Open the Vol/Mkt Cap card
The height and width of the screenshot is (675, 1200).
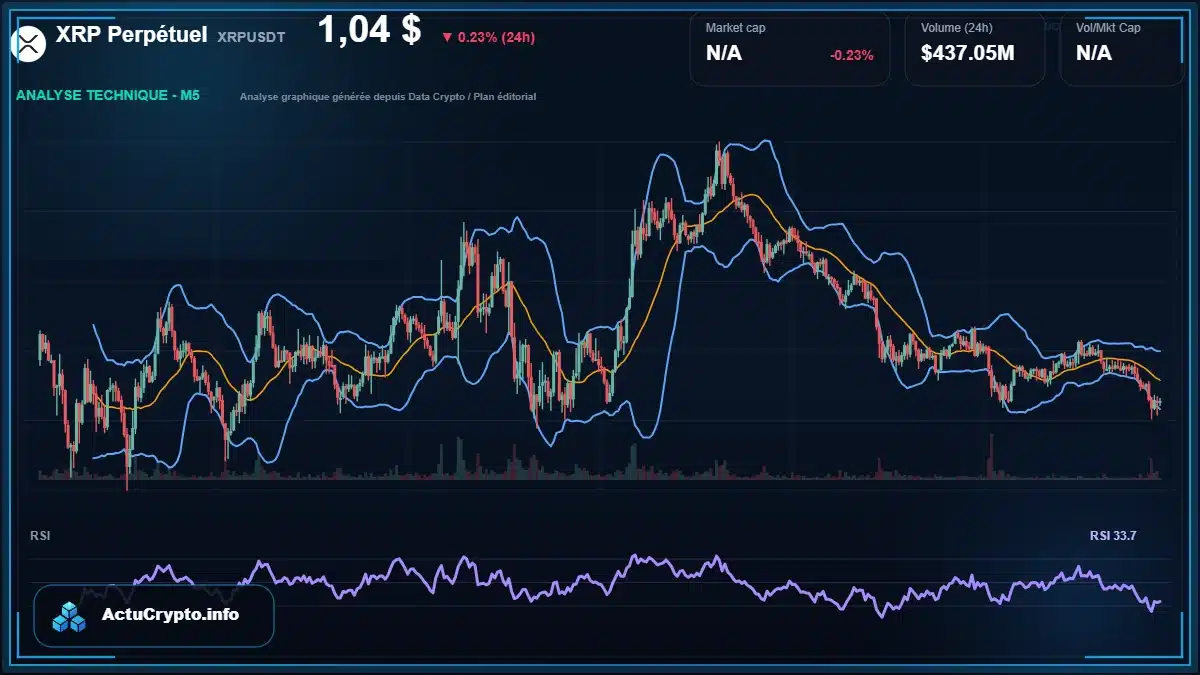(x=1122, y=48)
